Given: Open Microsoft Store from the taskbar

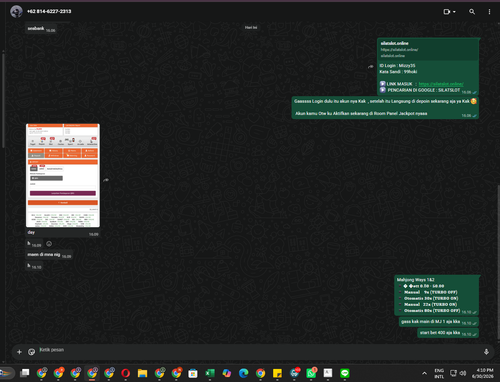Looking at the screenshot, I should point(193,373).
